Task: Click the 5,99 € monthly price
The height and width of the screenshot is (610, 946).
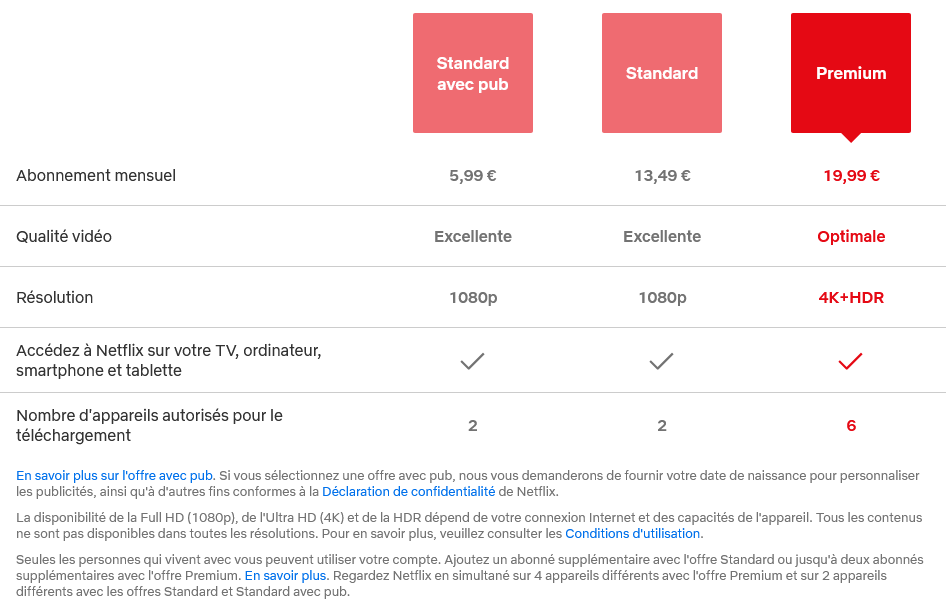Action: click(x=472, y=176)
